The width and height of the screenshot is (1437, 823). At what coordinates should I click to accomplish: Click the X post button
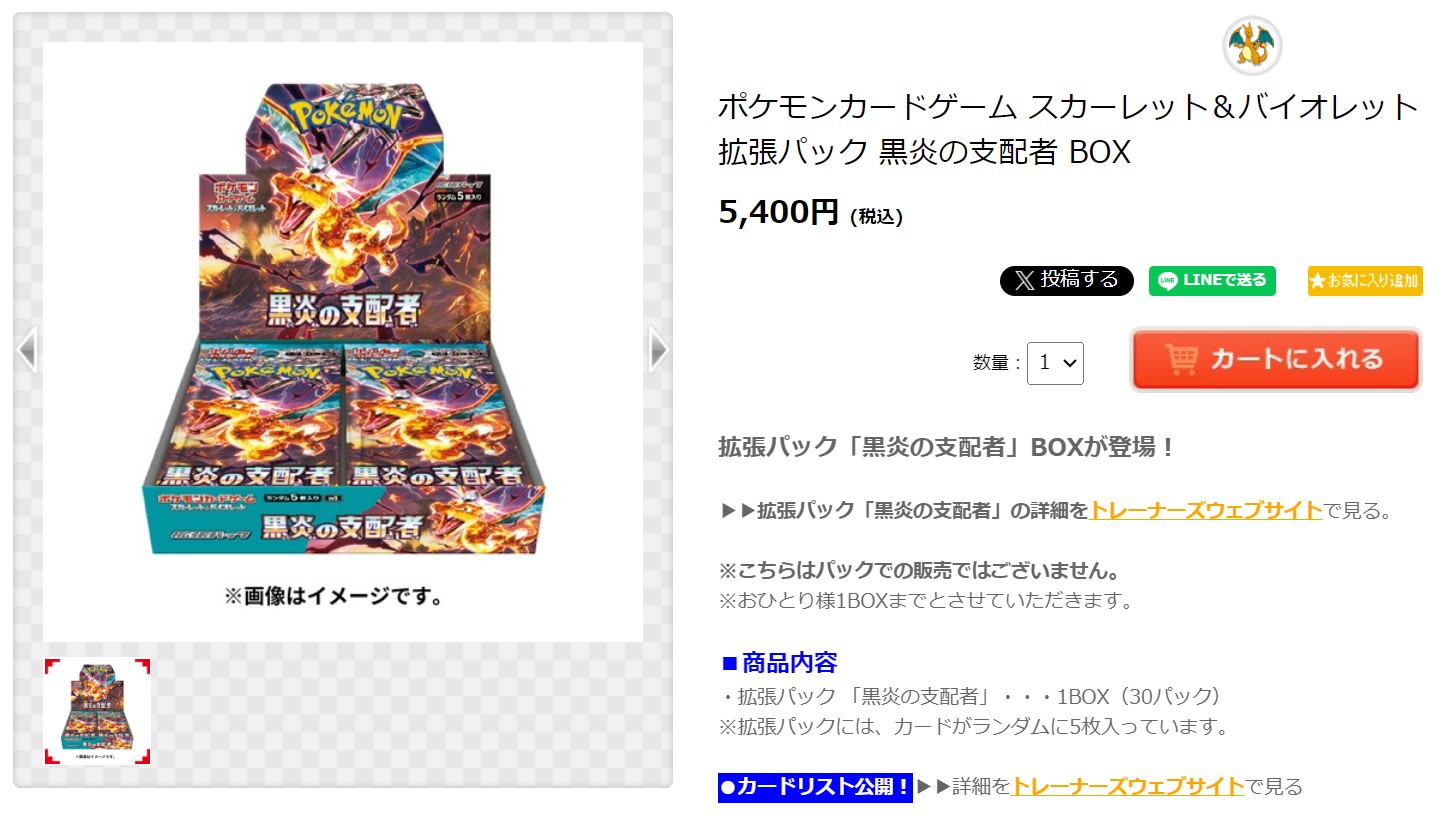pyautogui.click(x=1066, y=281)
